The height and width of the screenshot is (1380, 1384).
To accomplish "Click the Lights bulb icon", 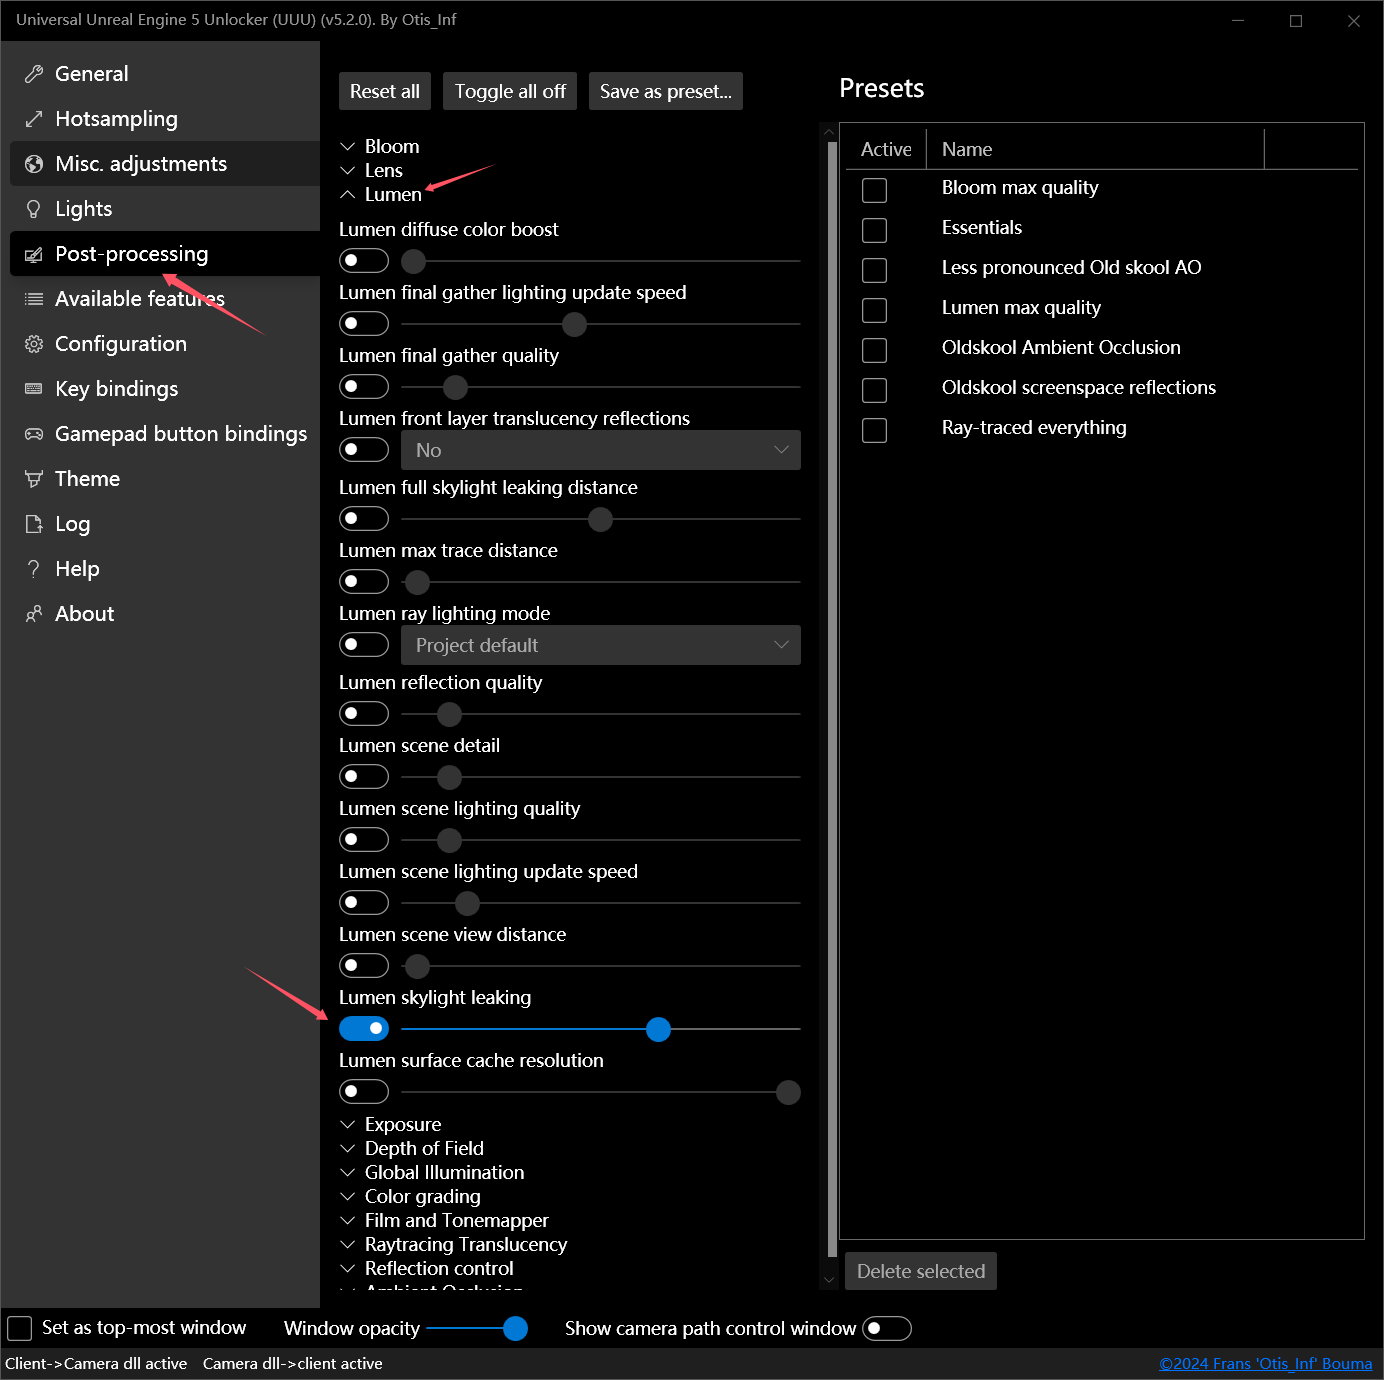I will 34,209.
